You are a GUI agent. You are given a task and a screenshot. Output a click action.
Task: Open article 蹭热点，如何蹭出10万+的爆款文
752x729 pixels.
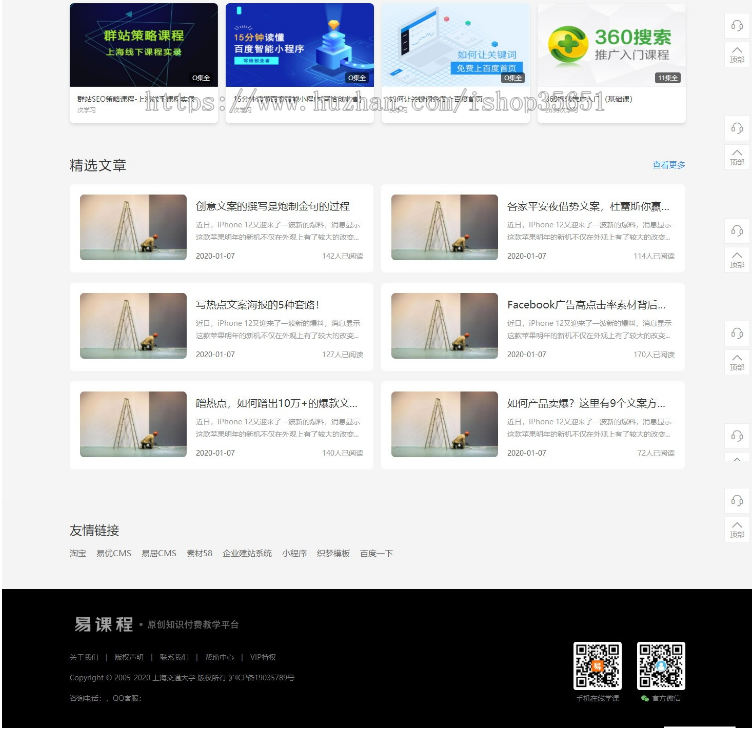[276, 403]
